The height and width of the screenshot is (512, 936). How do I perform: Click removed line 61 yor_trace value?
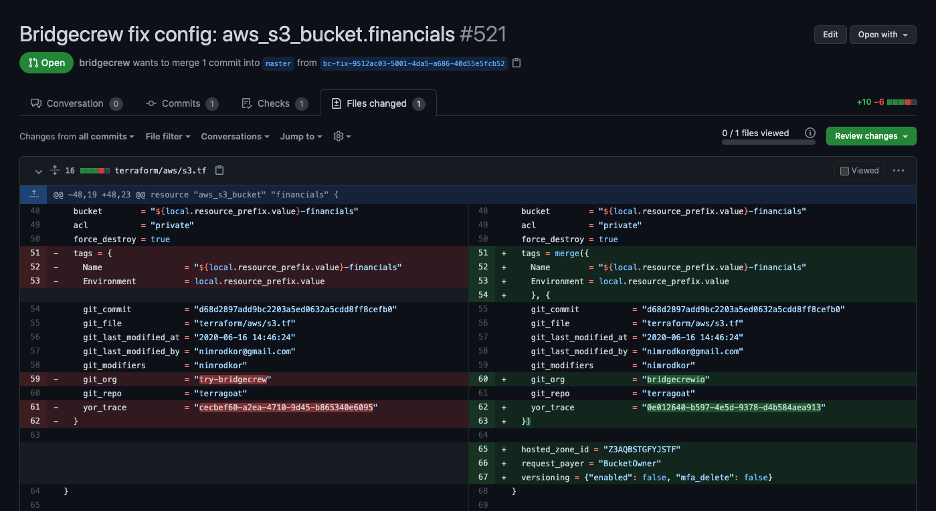point(288,408)
